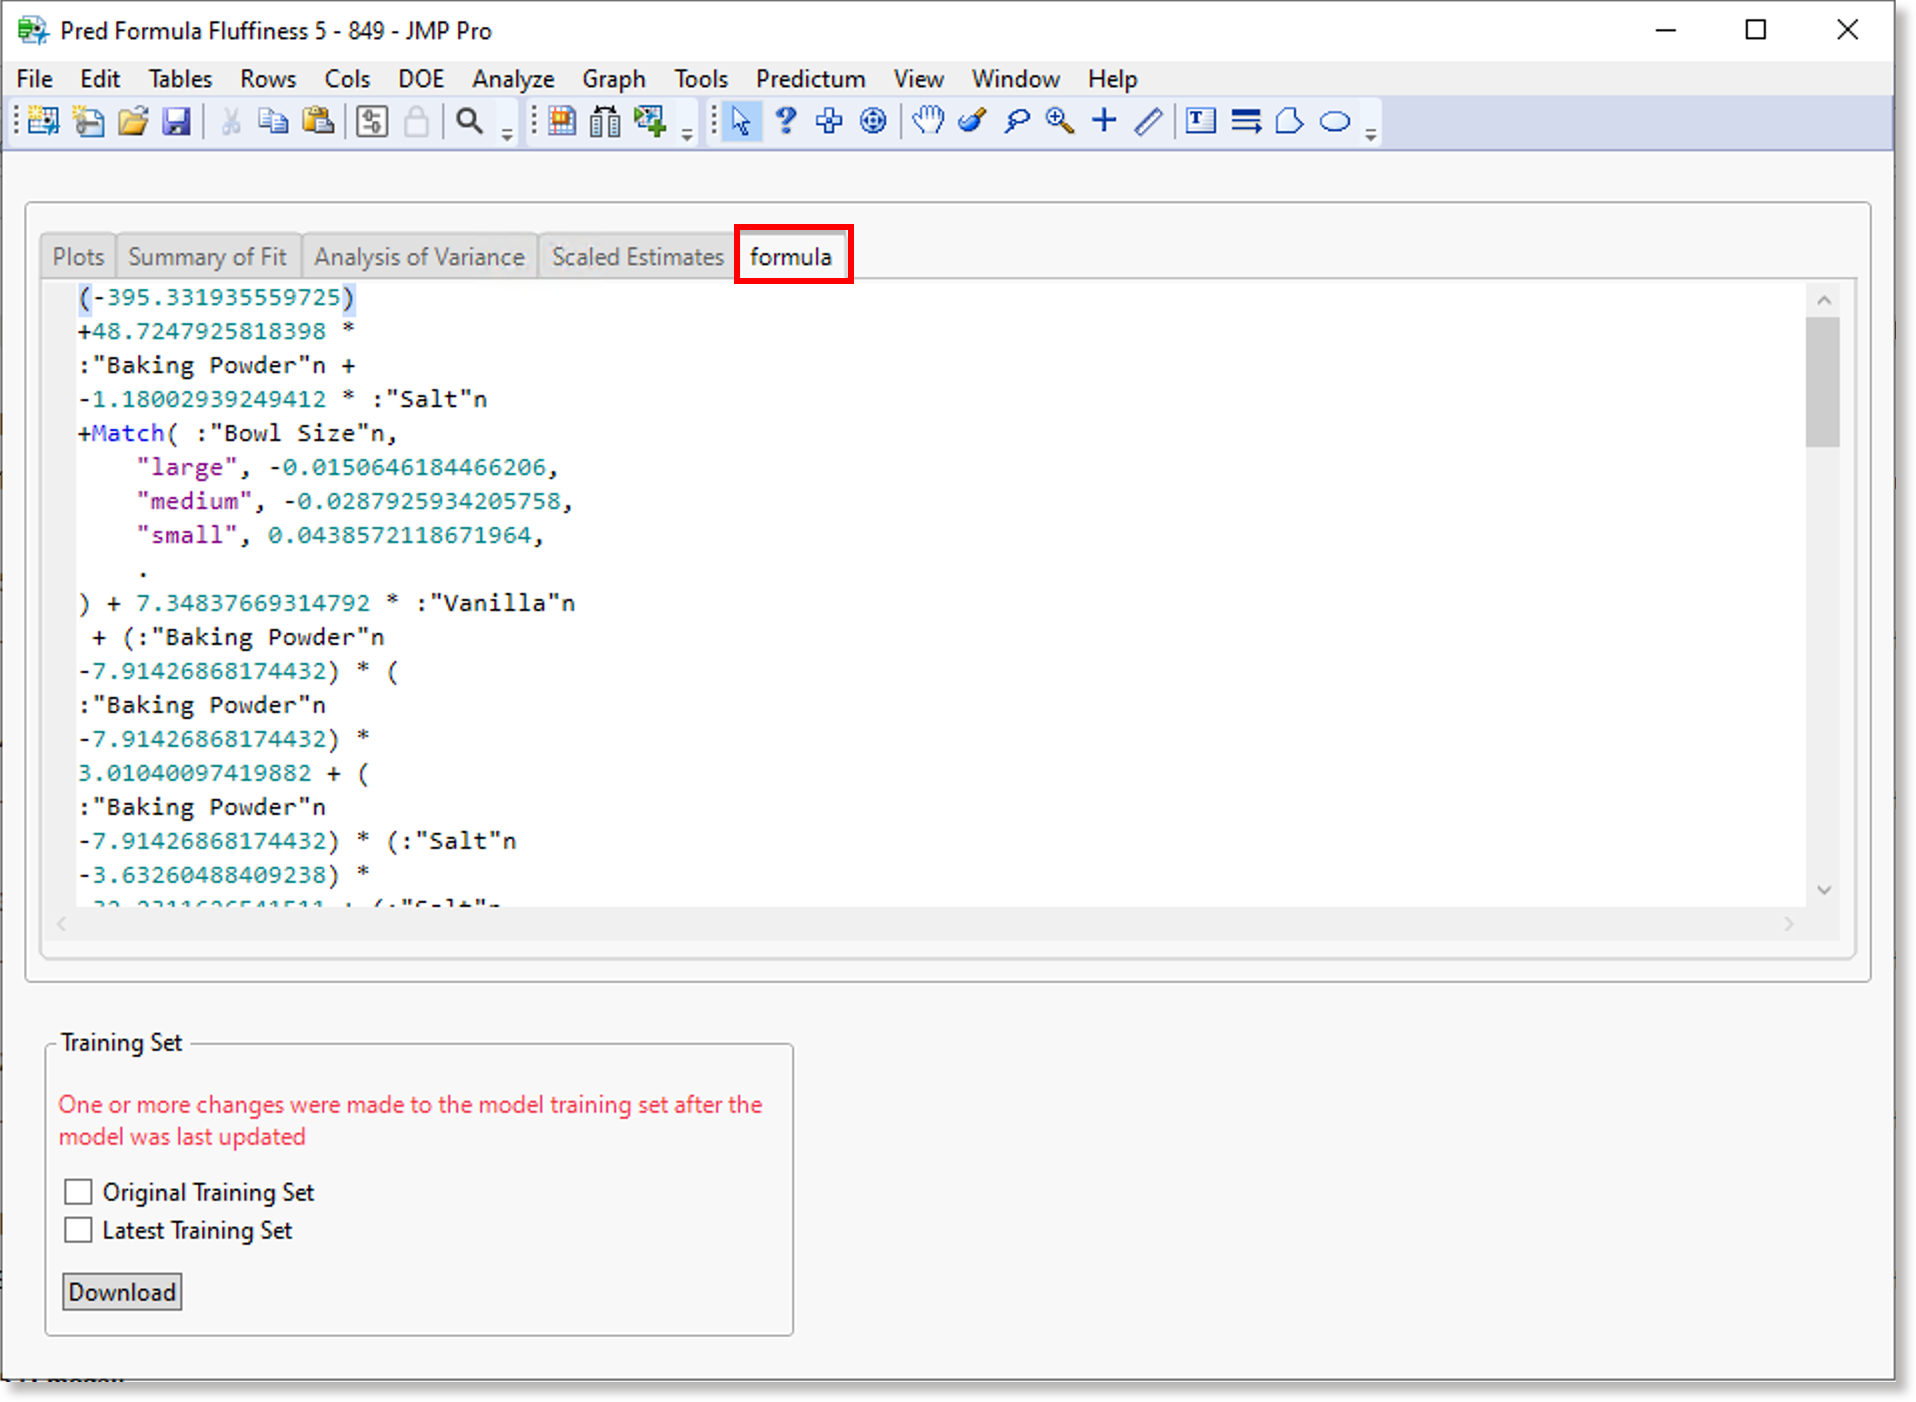The height and width of the screenshot is (1402, 1916).
Task: Select the Simple Shape lines tool
Action: coord(1246,121)
